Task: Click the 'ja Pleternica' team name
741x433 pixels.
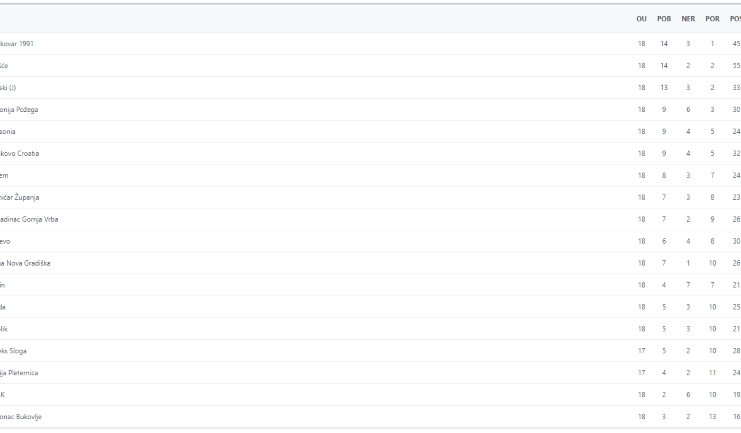Action: tap(19, 373)
